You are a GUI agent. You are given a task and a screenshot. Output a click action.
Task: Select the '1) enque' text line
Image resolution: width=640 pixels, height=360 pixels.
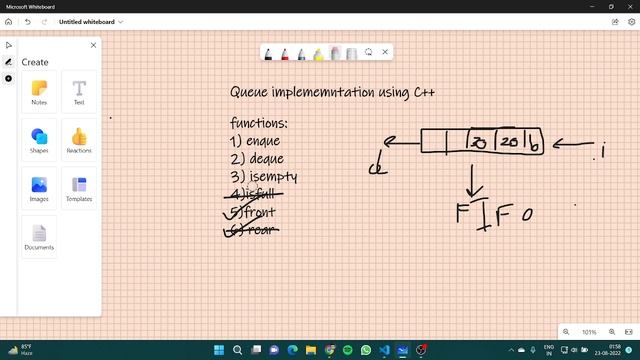click(x=255, y=141)
